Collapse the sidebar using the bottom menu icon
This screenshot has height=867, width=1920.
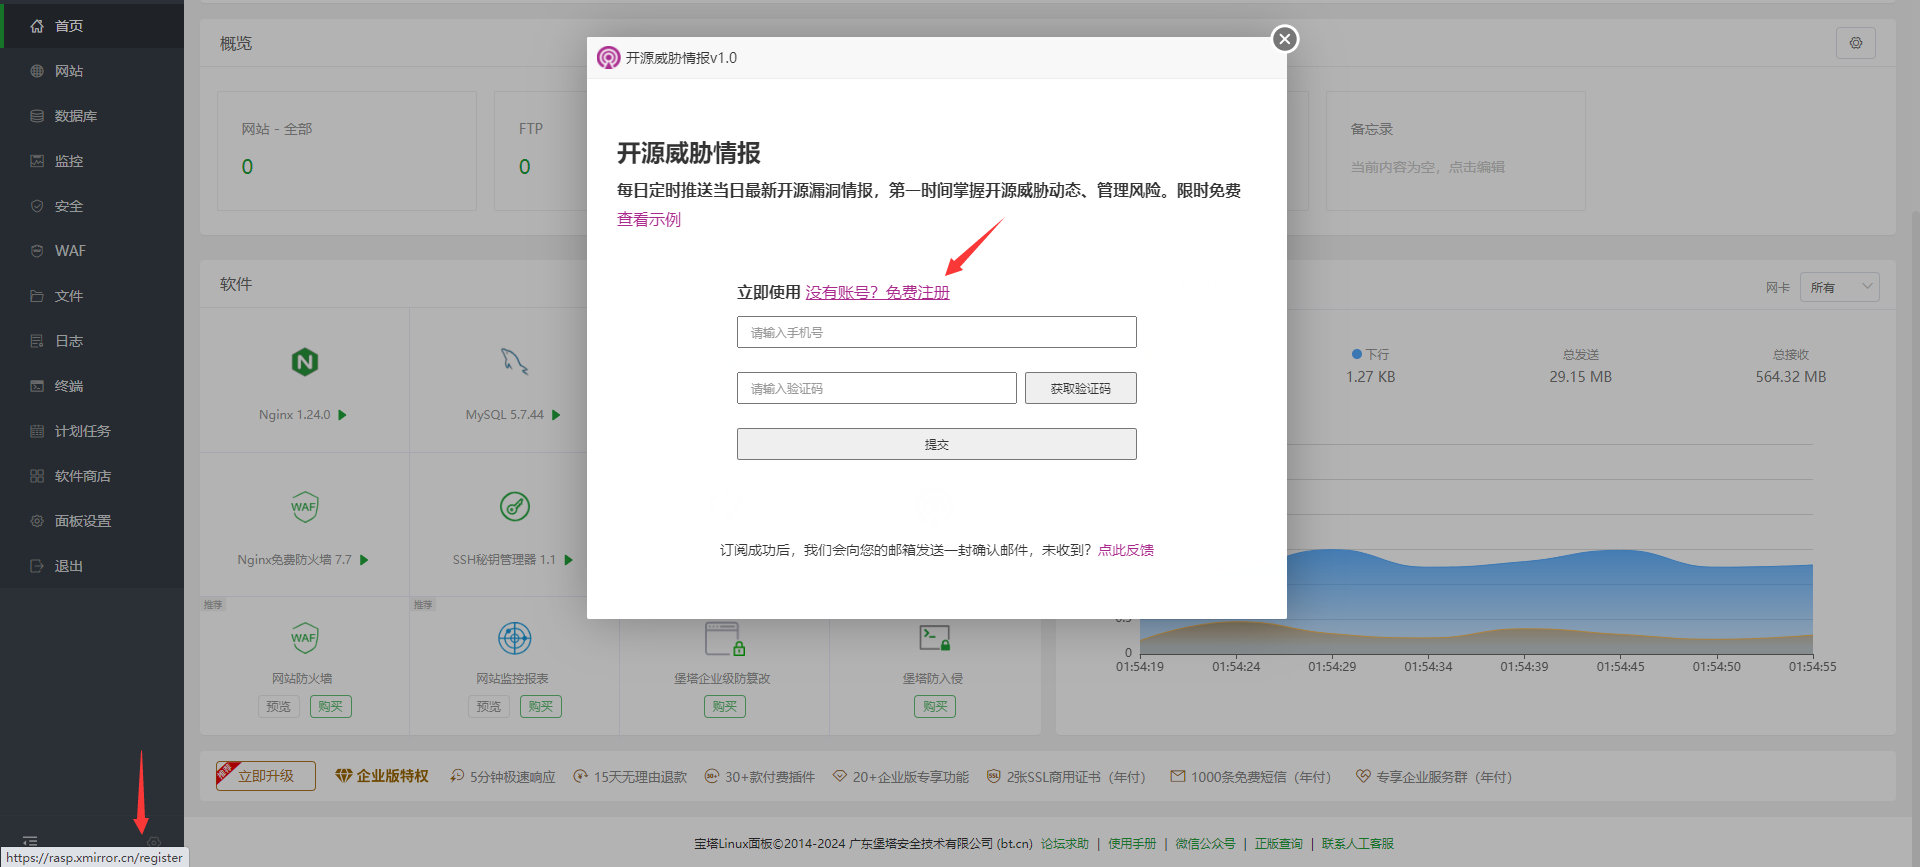[30, 841]
